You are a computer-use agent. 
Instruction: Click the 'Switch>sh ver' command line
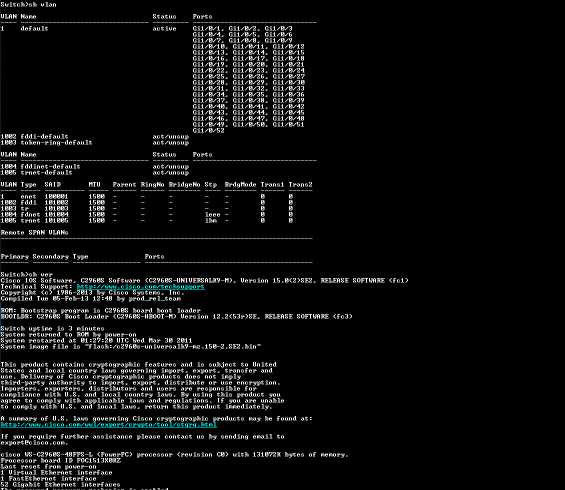click(27, 275)
